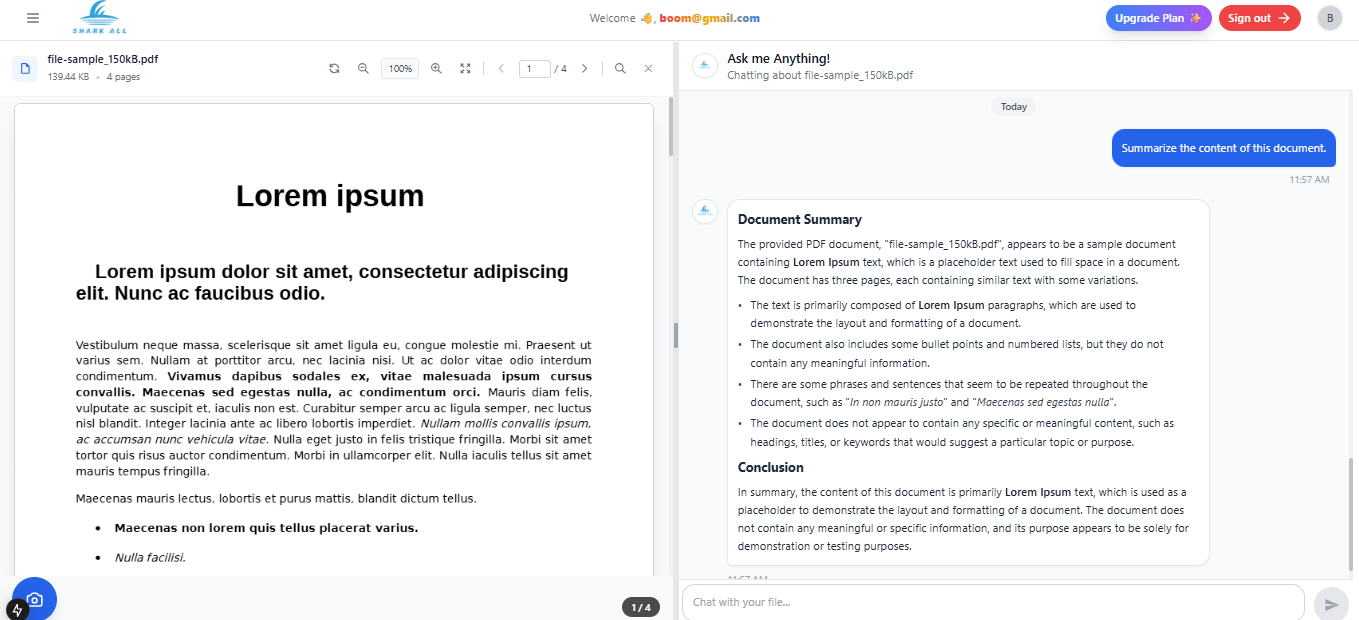The image size is (1359, 620).
Task: Click the 100% zoom level box
Action: point(400,69)
